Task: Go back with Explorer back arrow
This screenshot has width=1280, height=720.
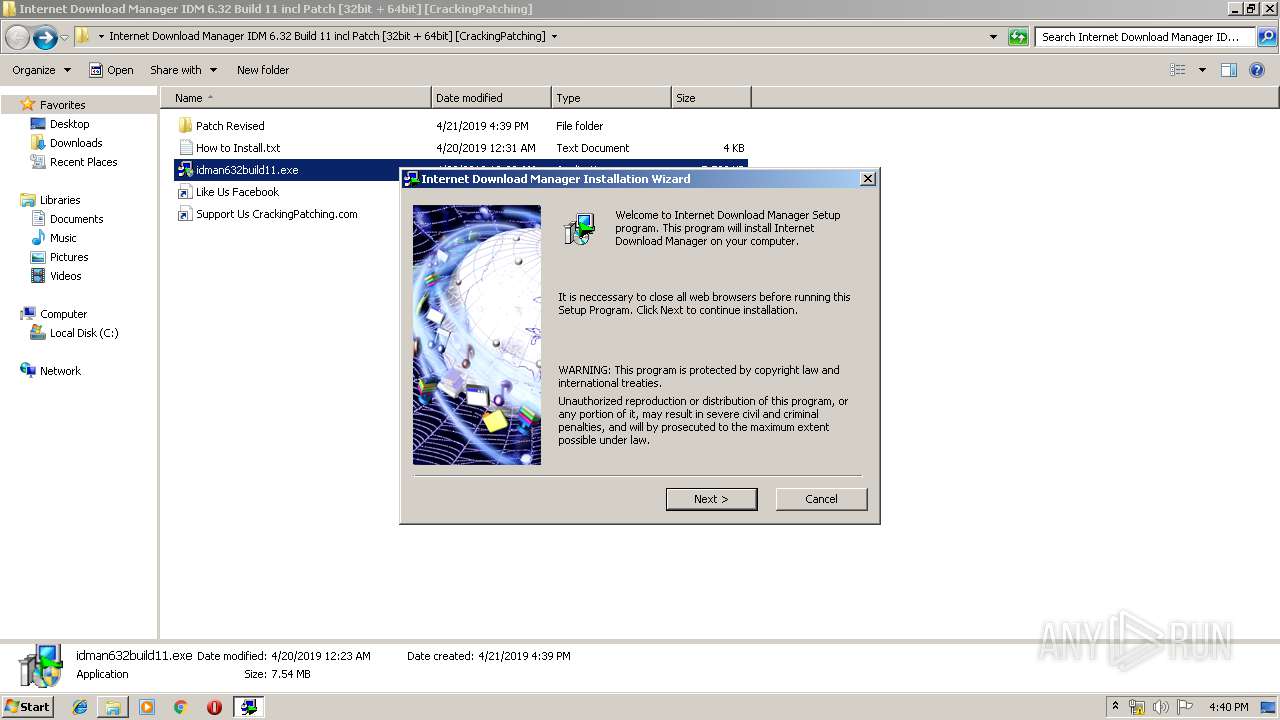Action: tap(17, 37)
